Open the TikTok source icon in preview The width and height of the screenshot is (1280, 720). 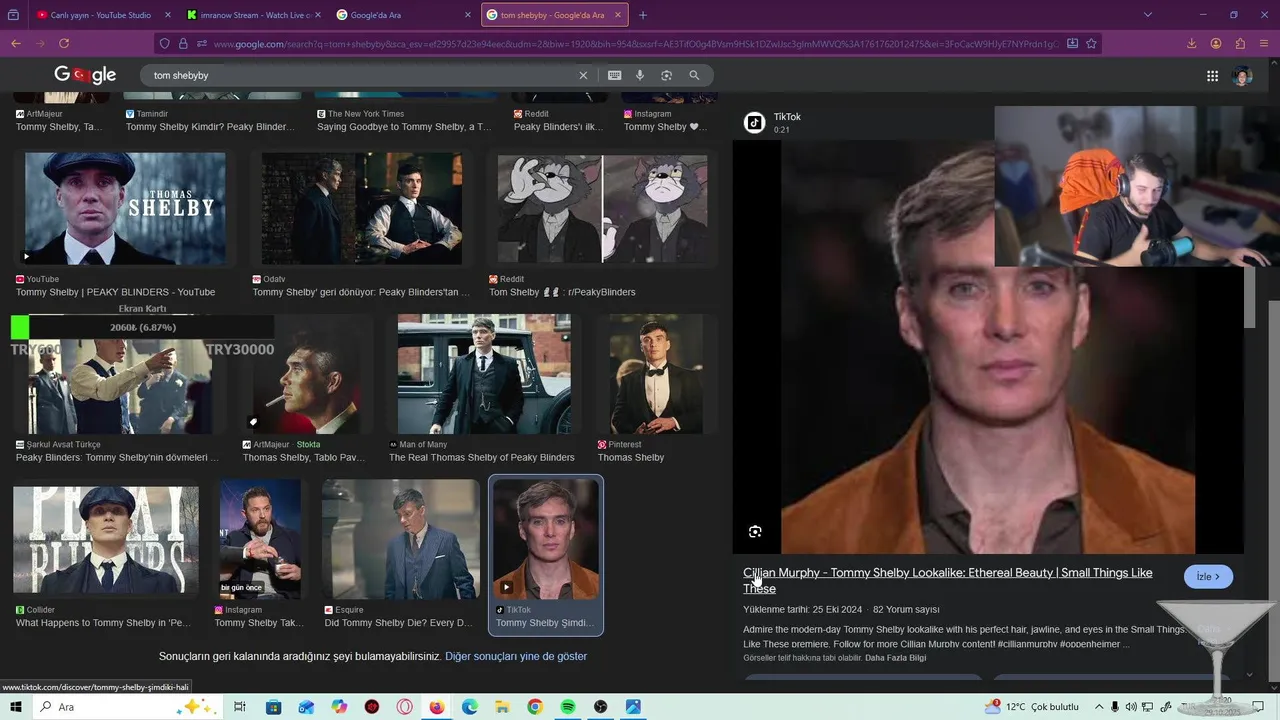tap(755, 122)
